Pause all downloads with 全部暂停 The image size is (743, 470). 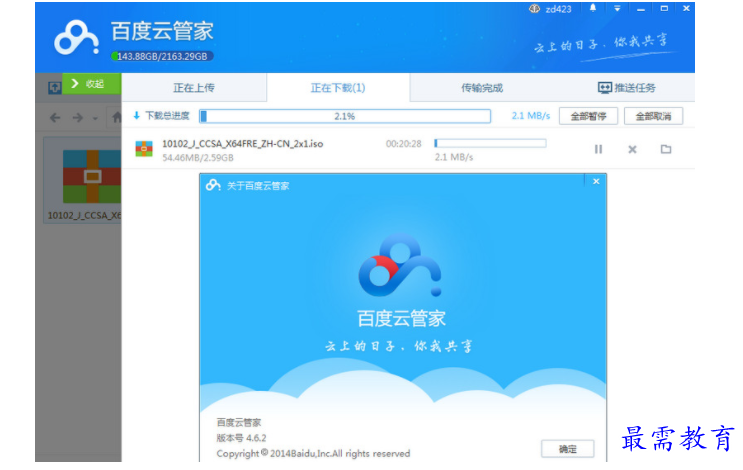click(x=588, y=116)
